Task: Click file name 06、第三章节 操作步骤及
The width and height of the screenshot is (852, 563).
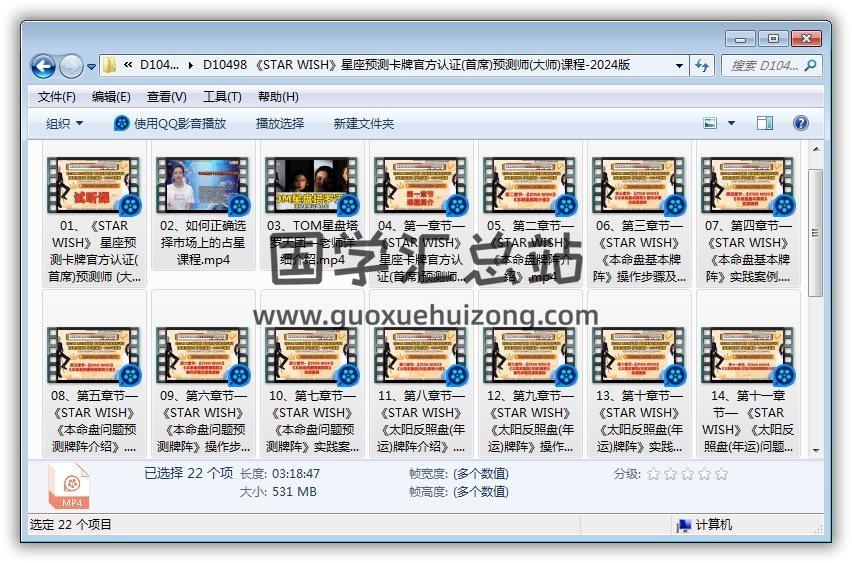Action: coord(639,251)
